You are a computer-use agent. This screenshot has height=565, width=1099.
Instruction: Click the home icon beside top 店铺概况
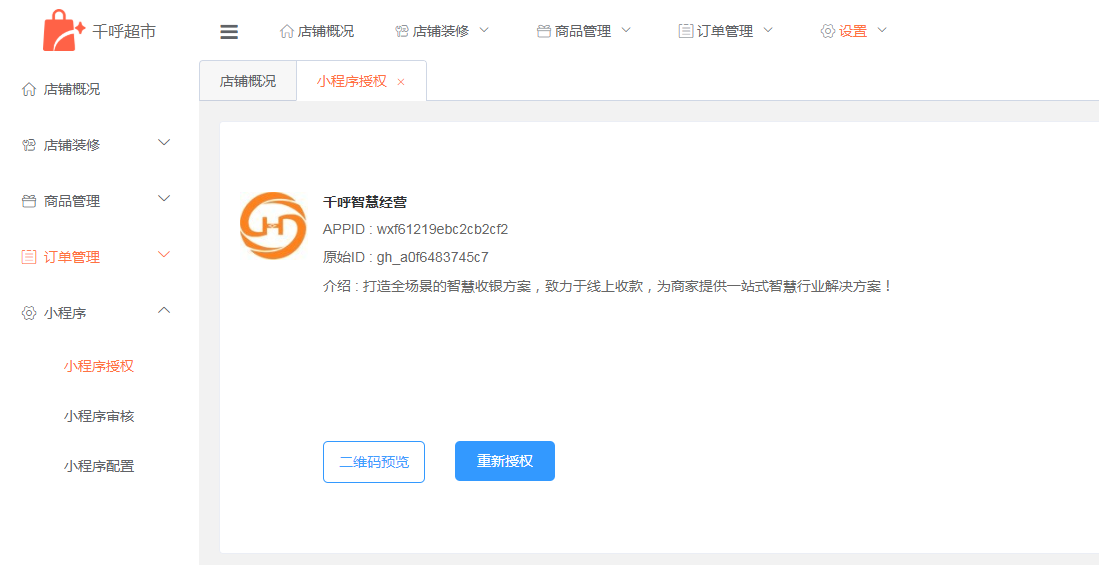coord(286,32)
